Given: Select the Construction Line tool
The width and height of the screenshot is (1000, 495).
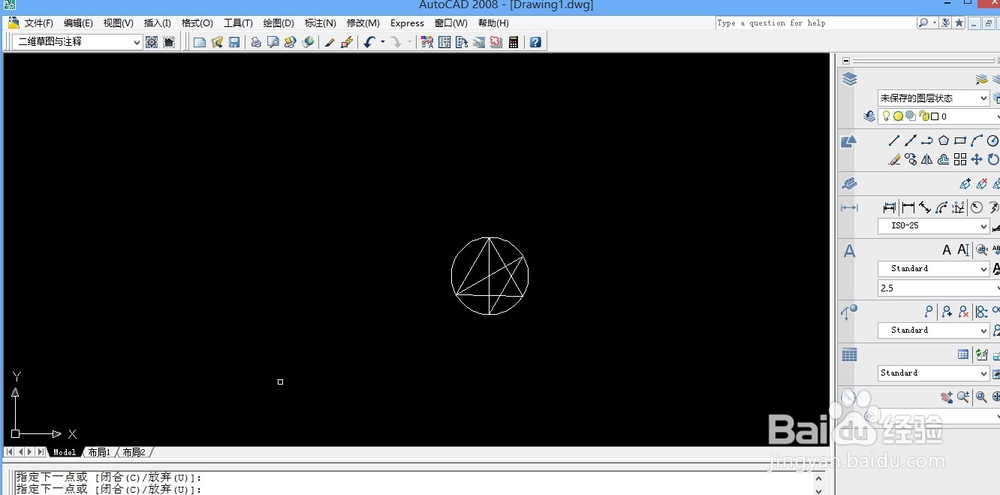Looking at the screenshot, I should click(910, 141).
